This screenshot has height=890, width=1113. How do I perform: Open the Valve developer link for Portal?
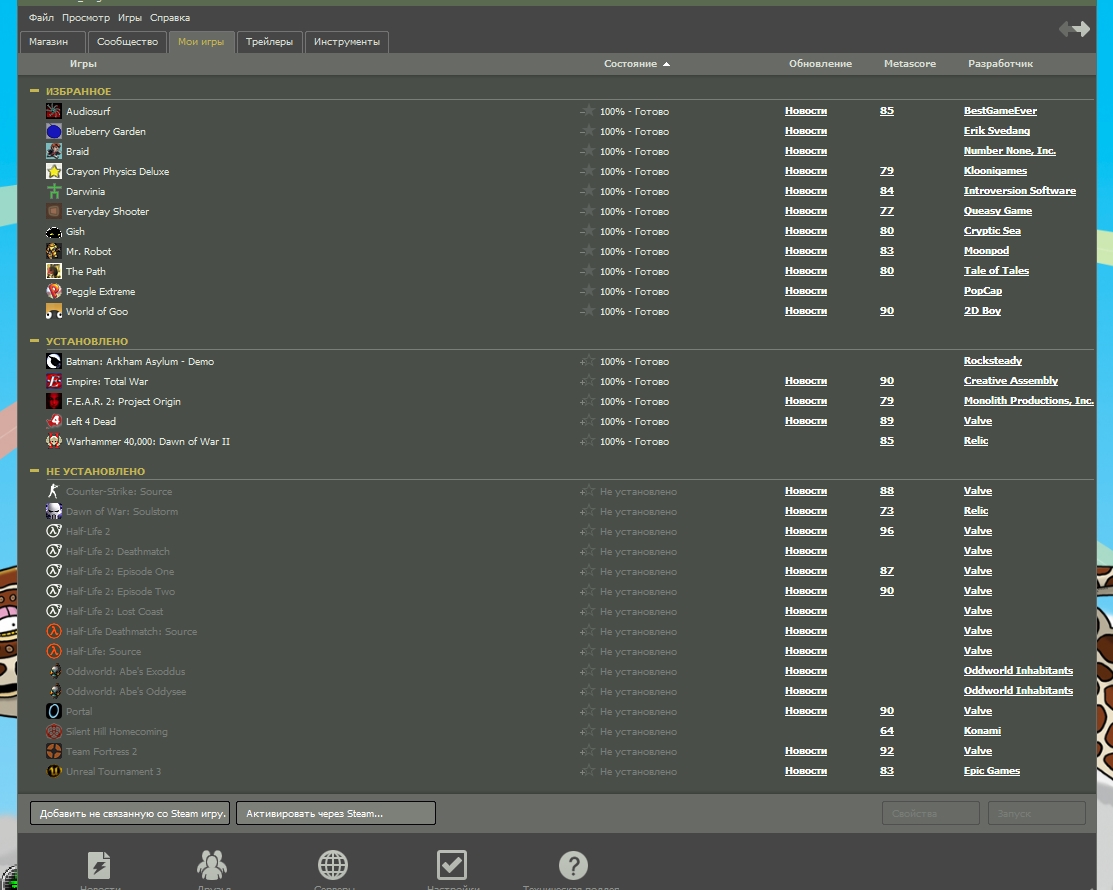pos(977,710)
